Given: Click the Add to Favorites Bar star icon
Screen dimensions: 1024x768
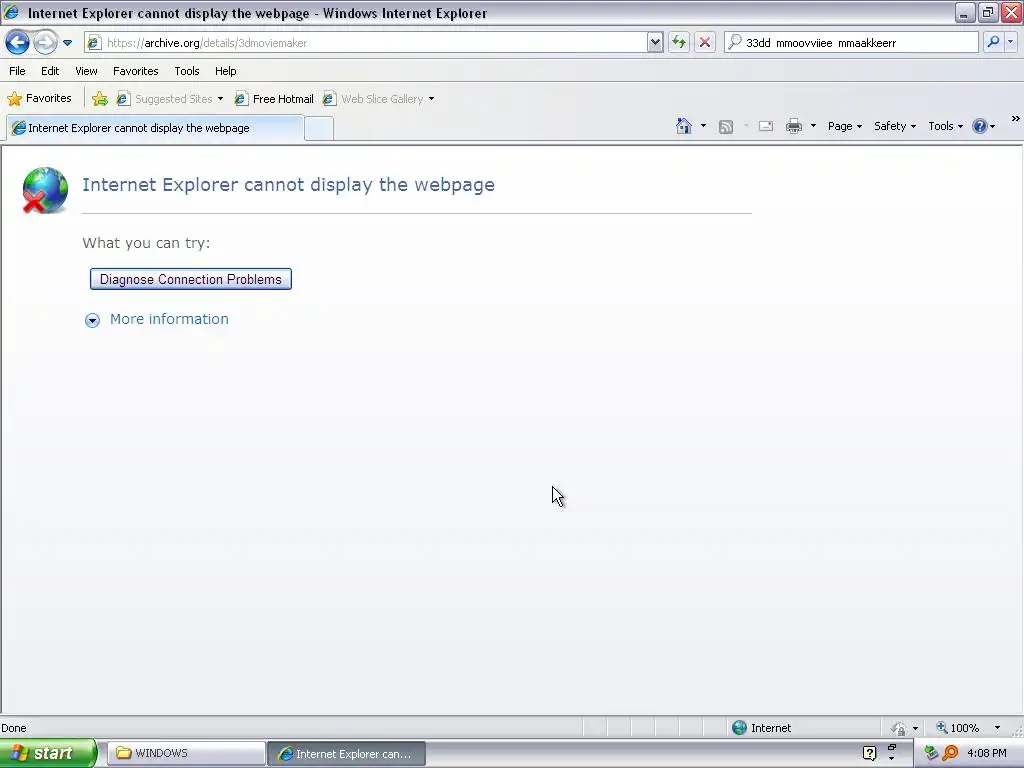Looking at the screenshot, I should click(x=99, y=99).
